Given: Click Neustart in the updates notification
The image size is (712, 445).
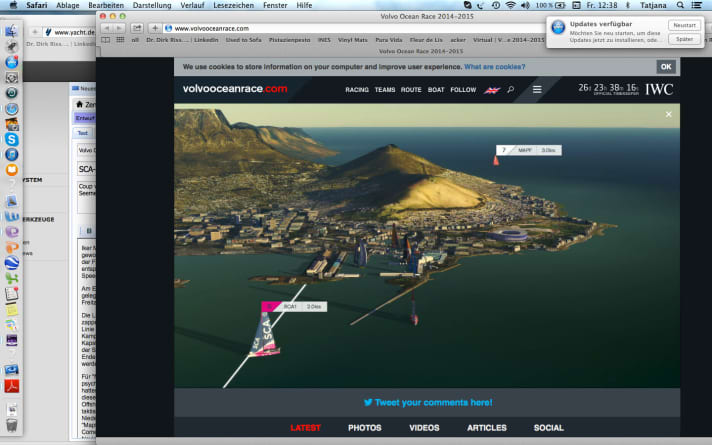Looking at the screenshot, I should tap(684, 25).
